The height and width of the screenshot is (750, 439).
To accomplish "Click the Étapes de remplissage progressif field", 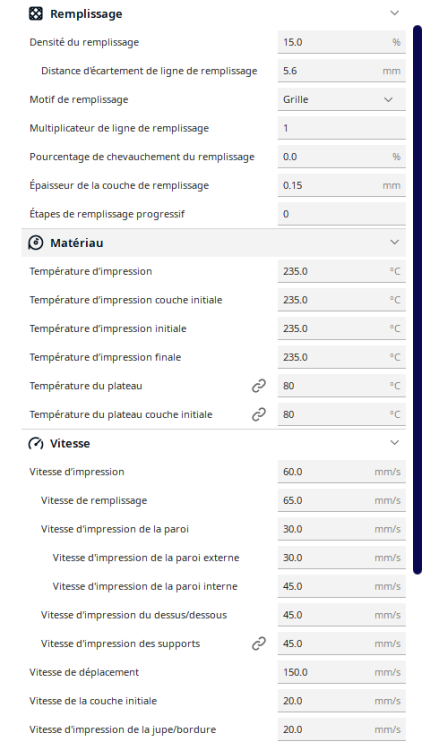I will (x=341, y=214).
